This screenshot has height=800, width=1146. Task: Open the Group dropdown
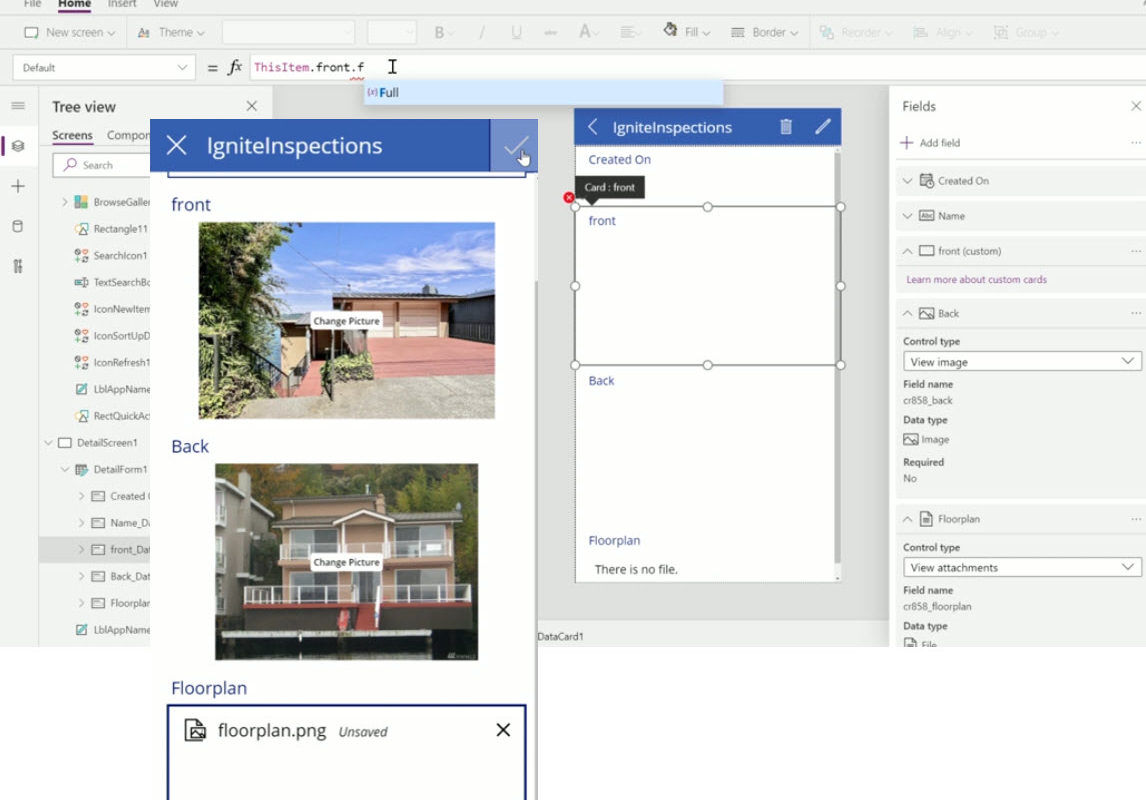click(1025, 32)
